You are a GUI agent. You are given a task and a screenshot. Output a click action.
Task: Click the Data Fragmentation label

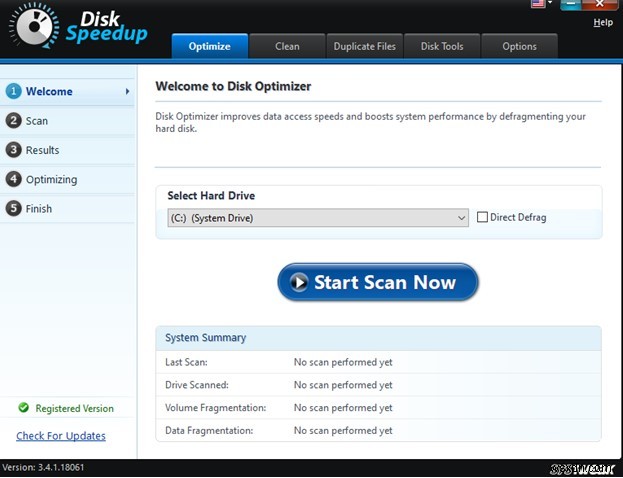click(x=209, y=430)
